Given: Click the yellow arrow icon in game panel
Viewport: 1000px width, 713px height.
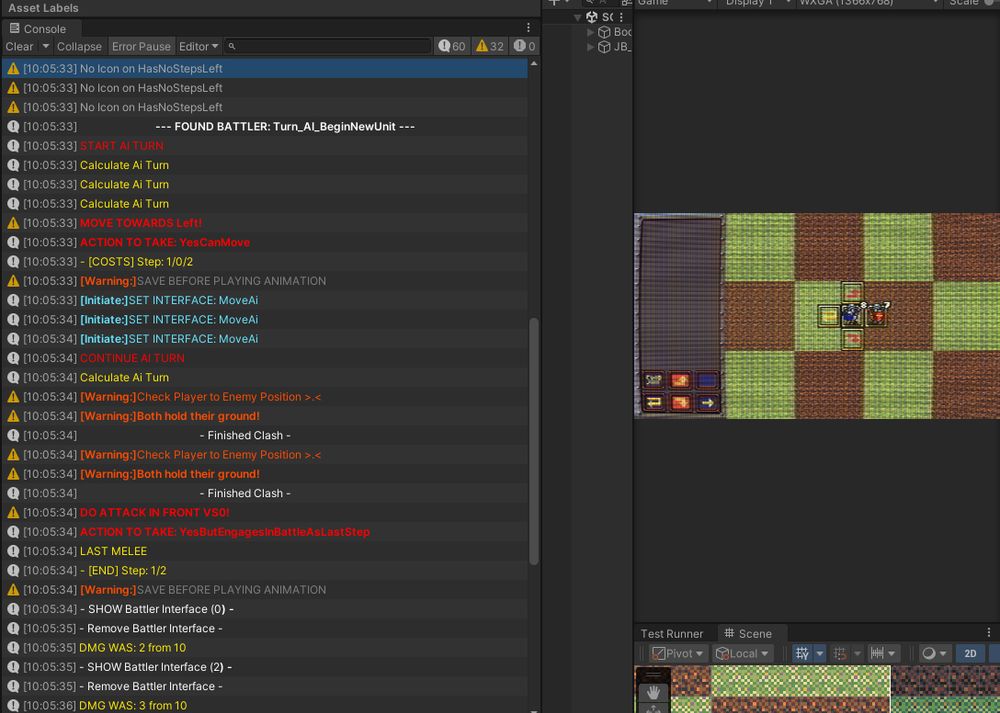Looking at the screenshot, I should [x=709, y=403].
